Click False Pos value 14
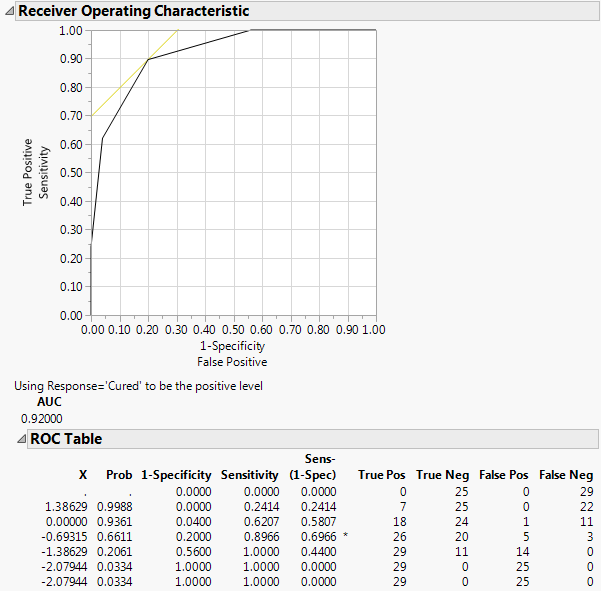601x591 pixels. pyautogui.click(x=523, y=552)
